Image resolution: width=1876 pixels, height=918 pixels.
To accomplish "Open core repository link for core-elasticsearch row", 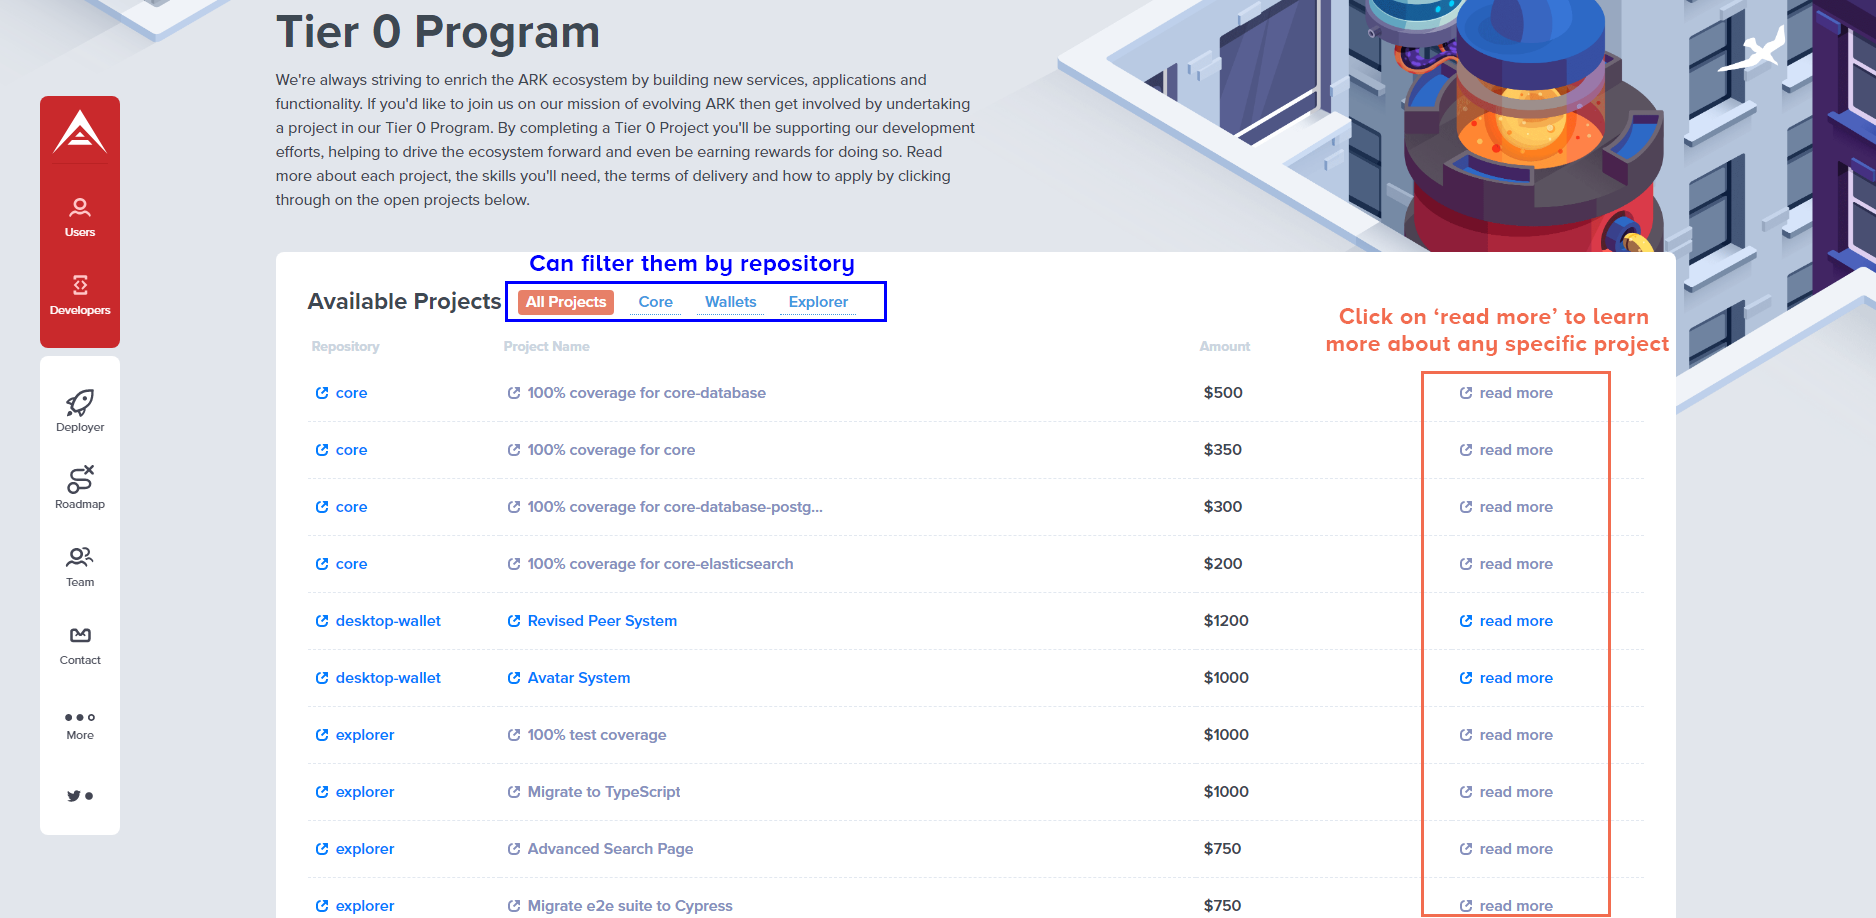I will 342,564.
